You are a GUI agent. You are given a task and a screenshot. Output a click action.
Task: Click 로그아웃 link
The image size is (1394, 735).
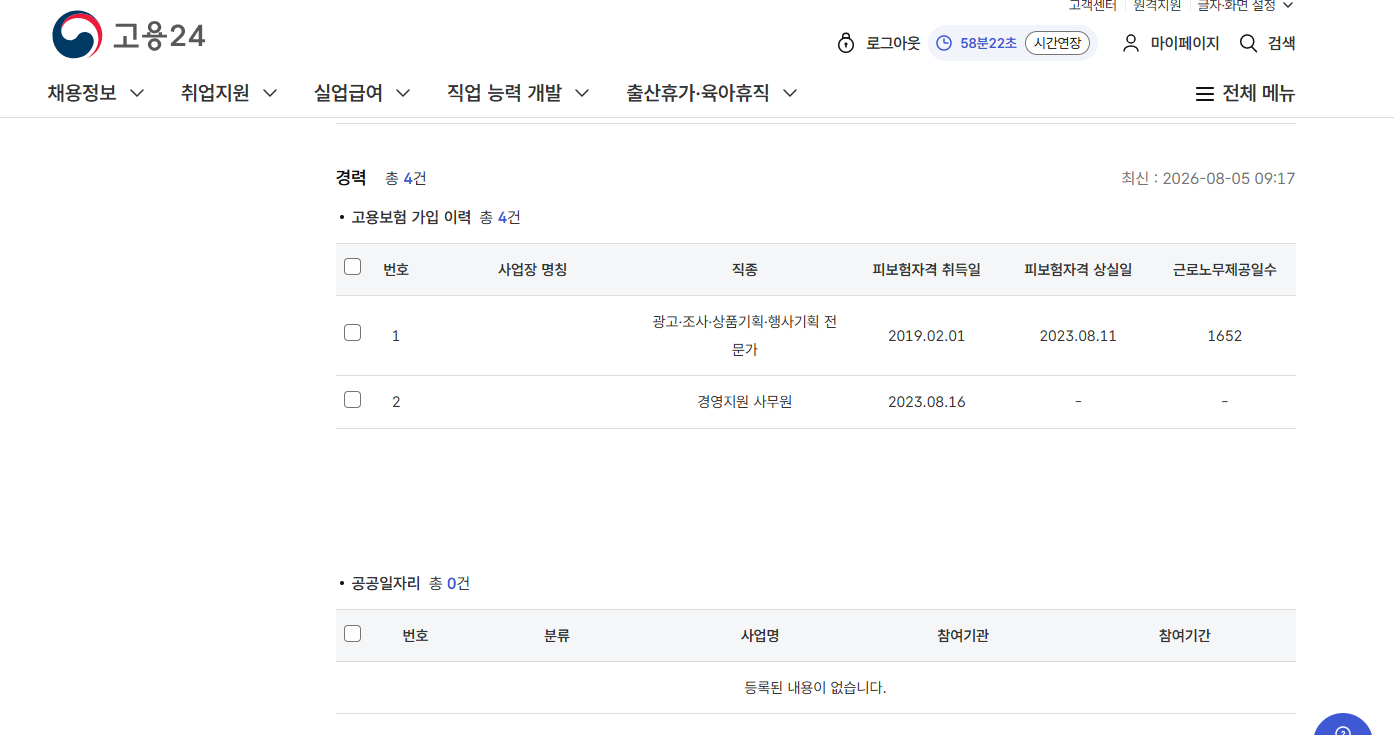coord(893,43)
